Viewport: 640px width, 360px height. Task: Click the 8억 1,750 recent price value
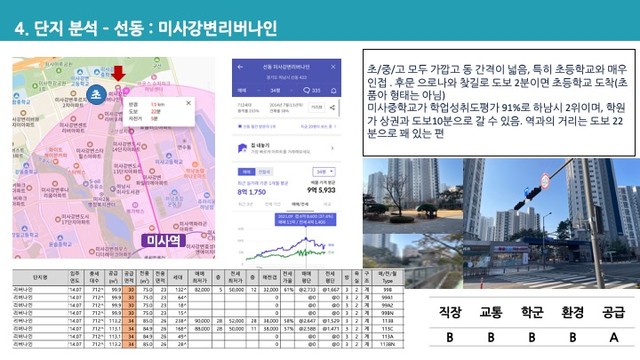click(251, 191)
